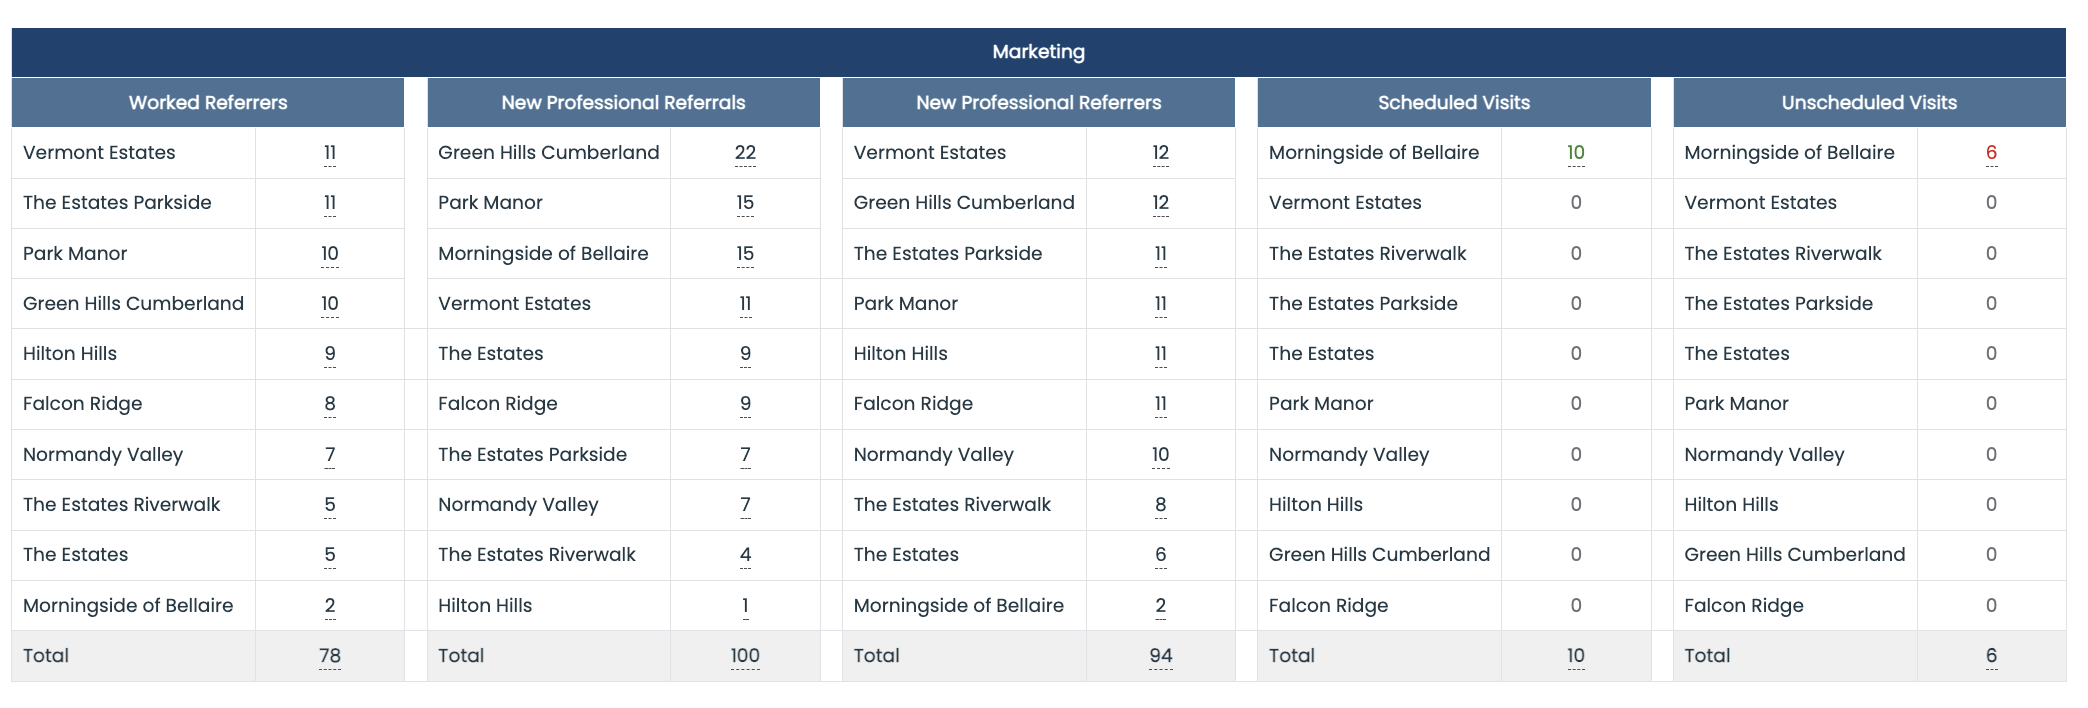Click the Scheduled Visits header
Image resolution: width=2088 pixels, height=708 pixels.
tap(1454, 103)
